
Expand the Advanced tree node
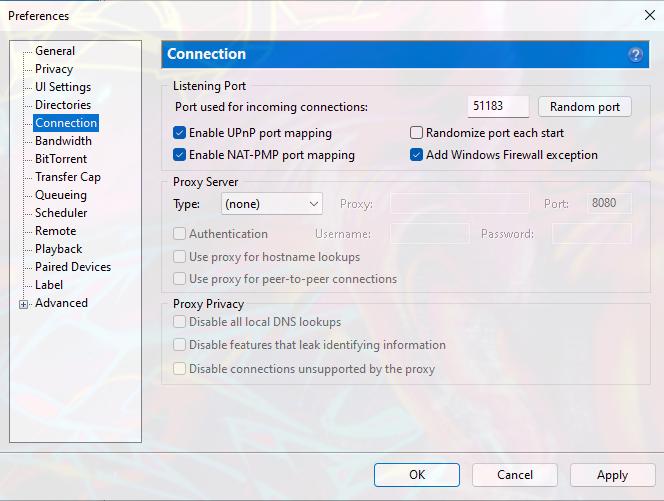click(24, 304)
